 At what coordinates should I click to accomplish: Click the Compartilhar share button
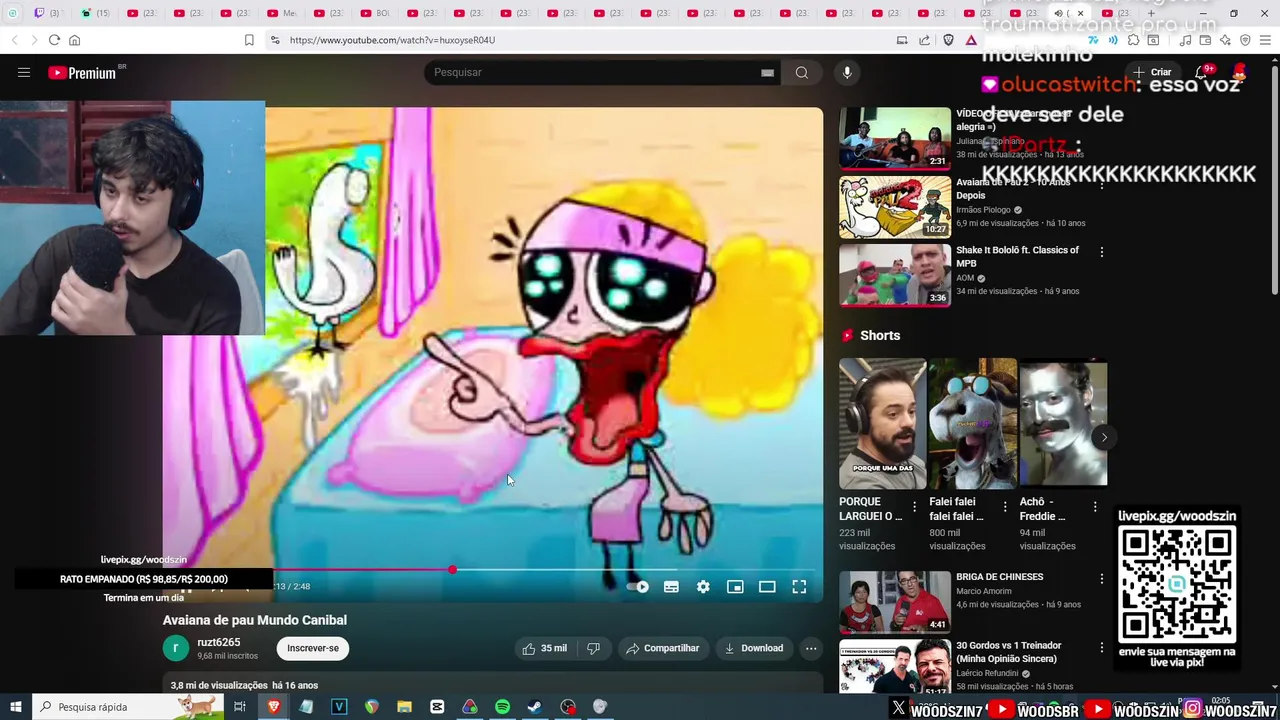click(662, 648)
